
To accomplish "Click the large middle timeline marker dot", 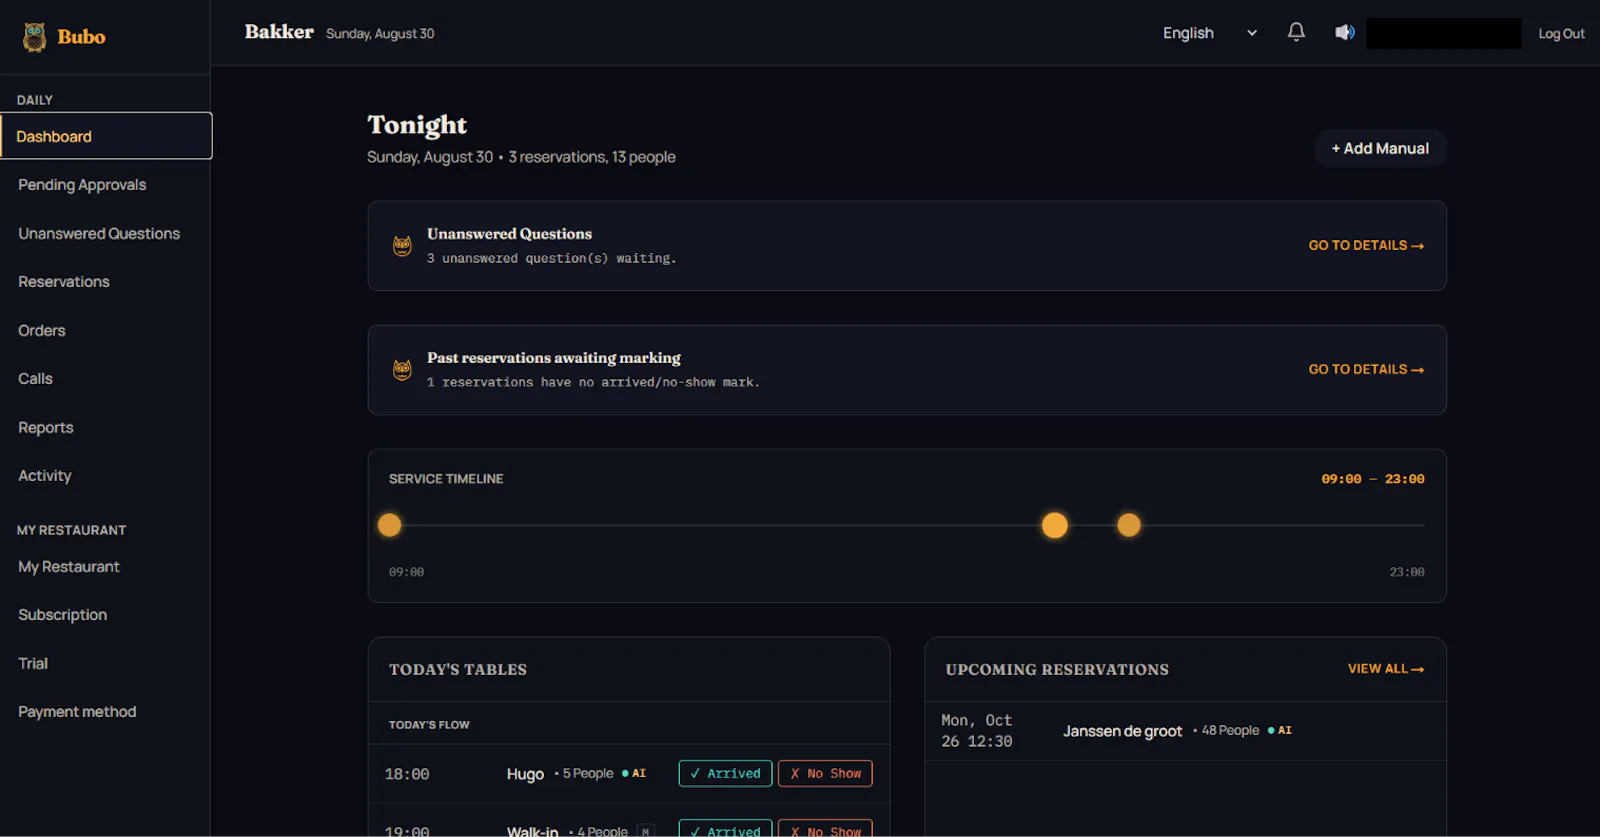I will pyautogui.click(x=1055, y=525).
